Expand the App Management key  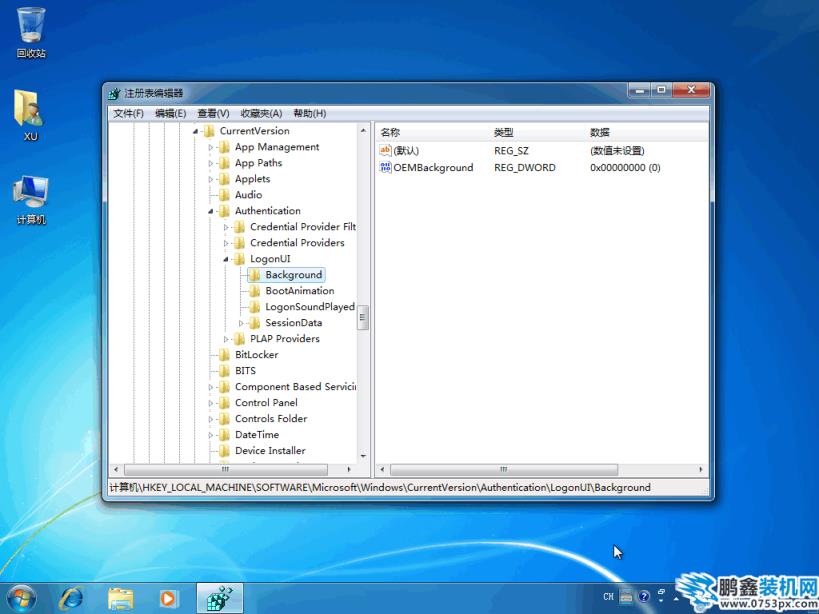(211, 148)
